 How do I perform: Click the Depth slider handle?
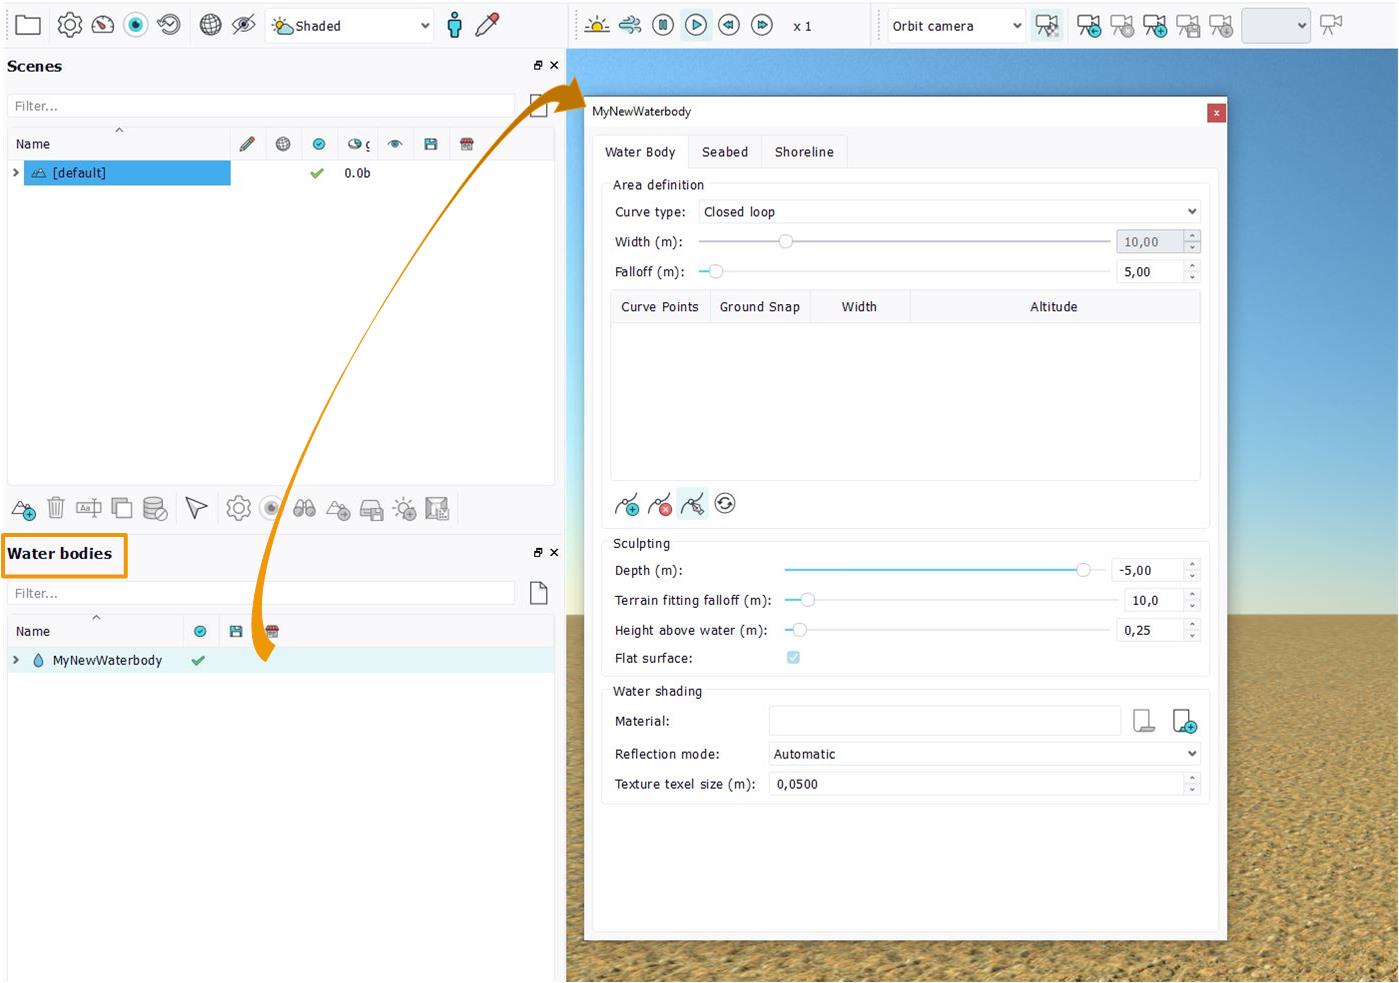tap(1083, 570)
